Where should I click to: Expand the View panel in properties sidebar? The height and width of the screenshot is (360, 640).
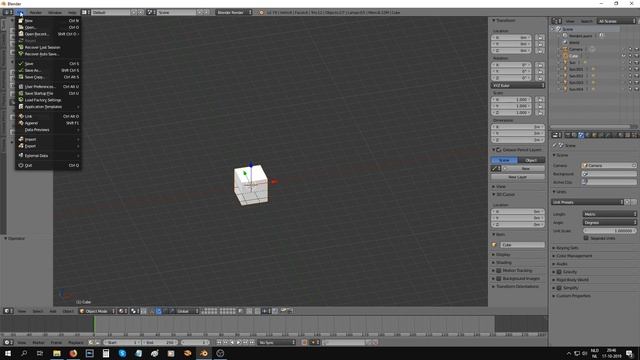pyautogui.click(x=499, y=187)
